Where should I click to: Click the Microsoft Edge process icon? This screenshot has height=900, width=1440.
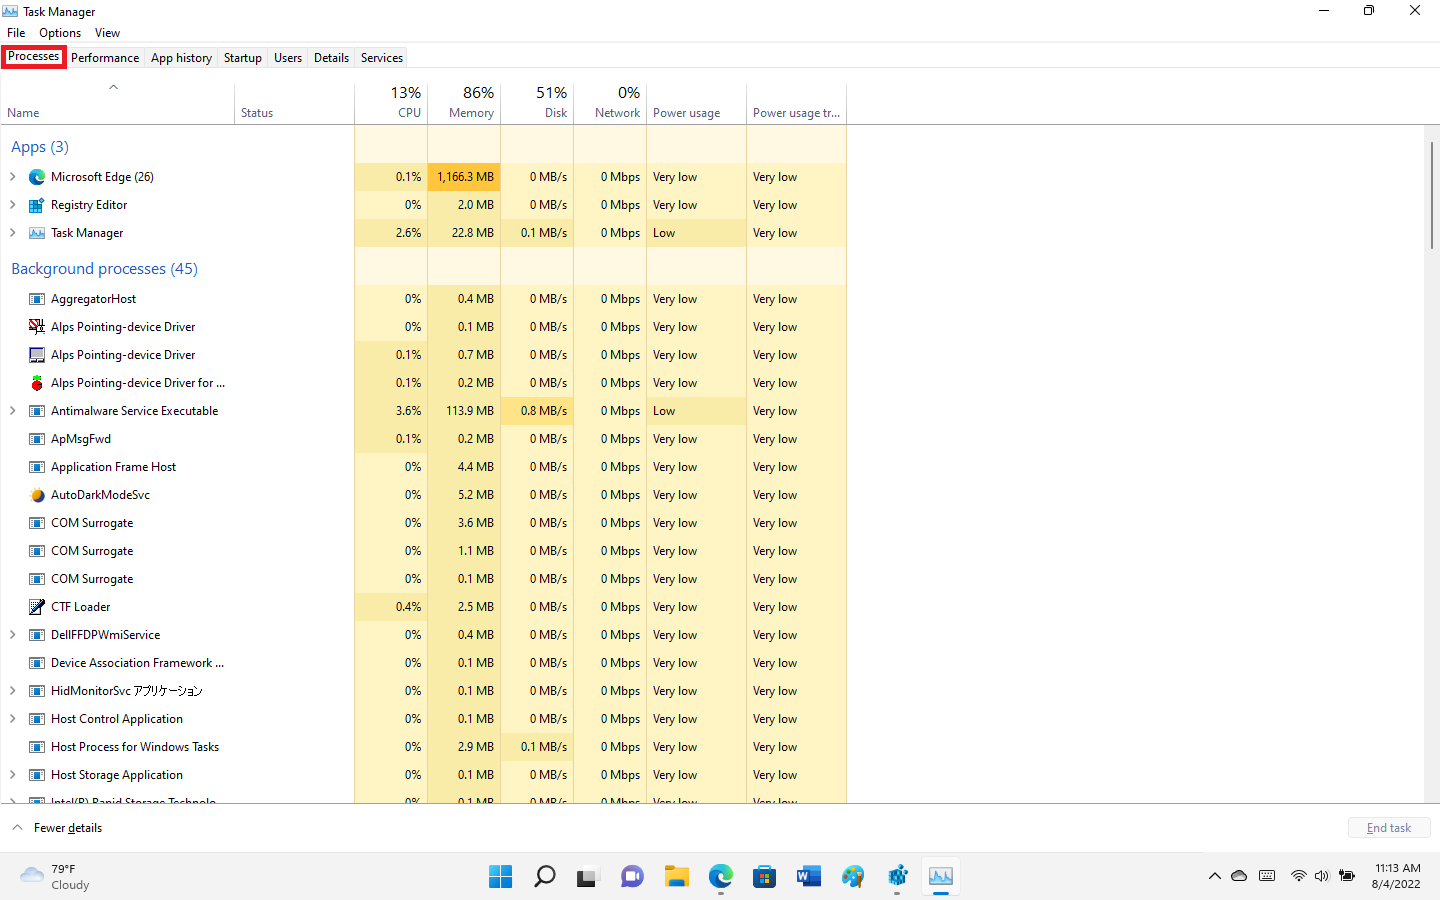tap(37, 177)
